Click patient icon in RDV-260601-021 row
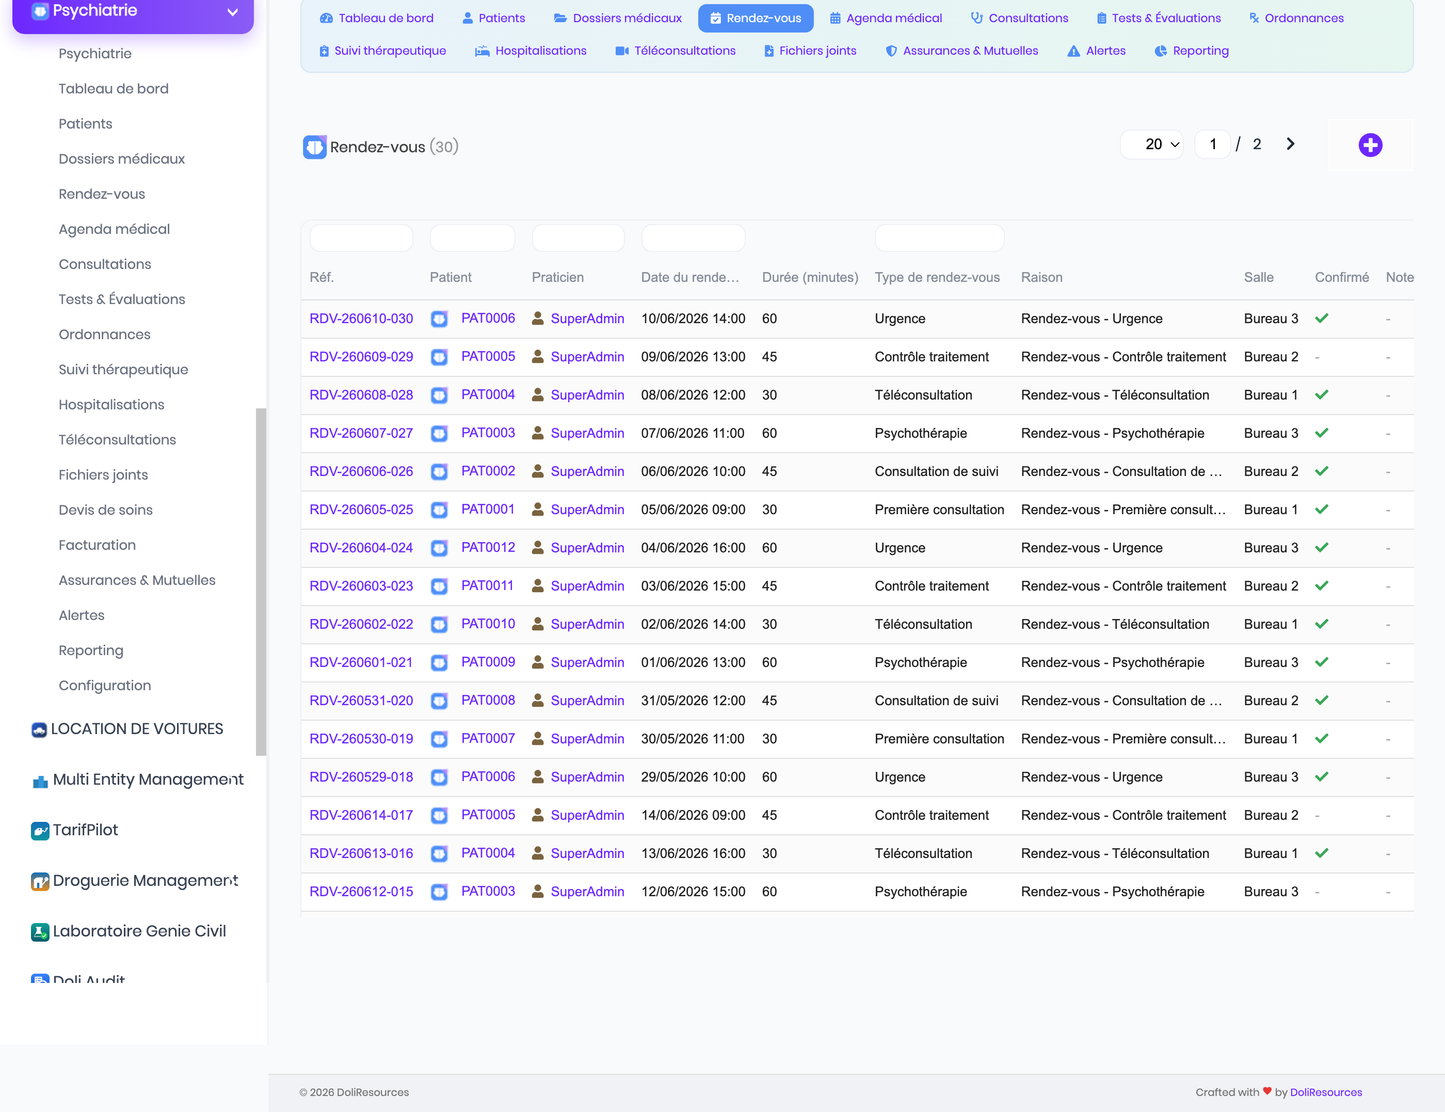Screen dimensions: 1445x1112 pyautogui.click(x=439, y=663)
